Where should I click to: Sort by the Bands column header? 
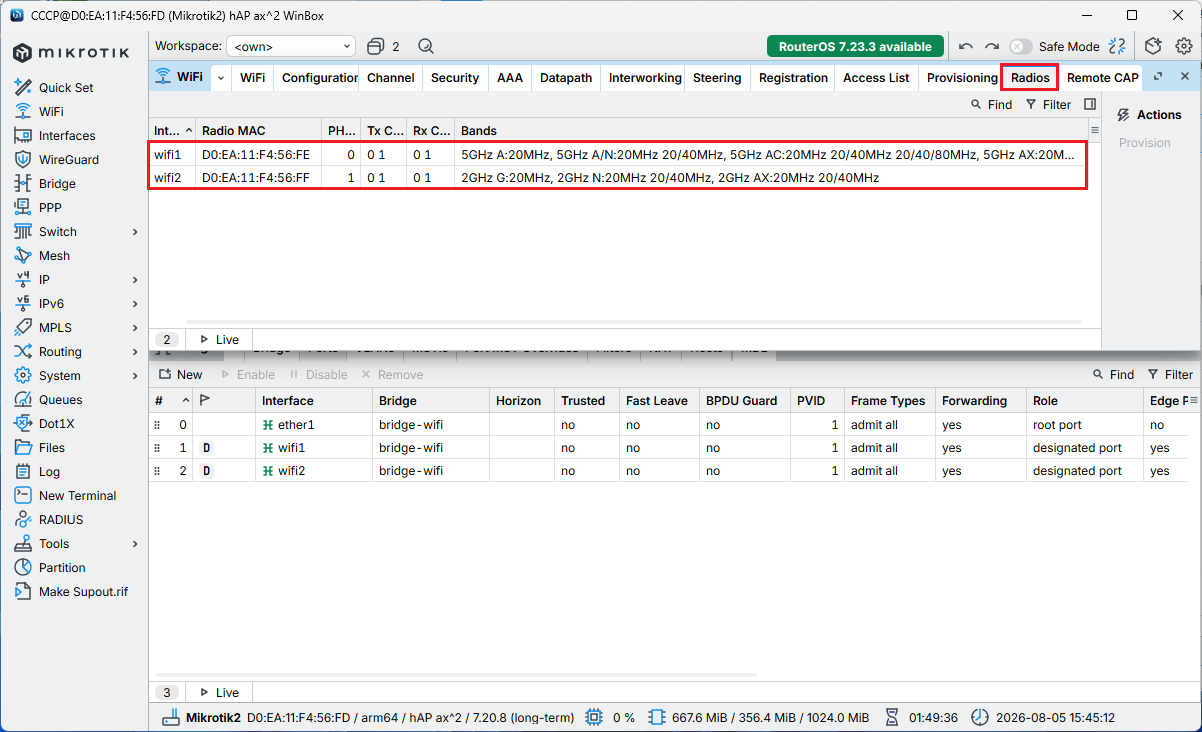click(770, 130)
